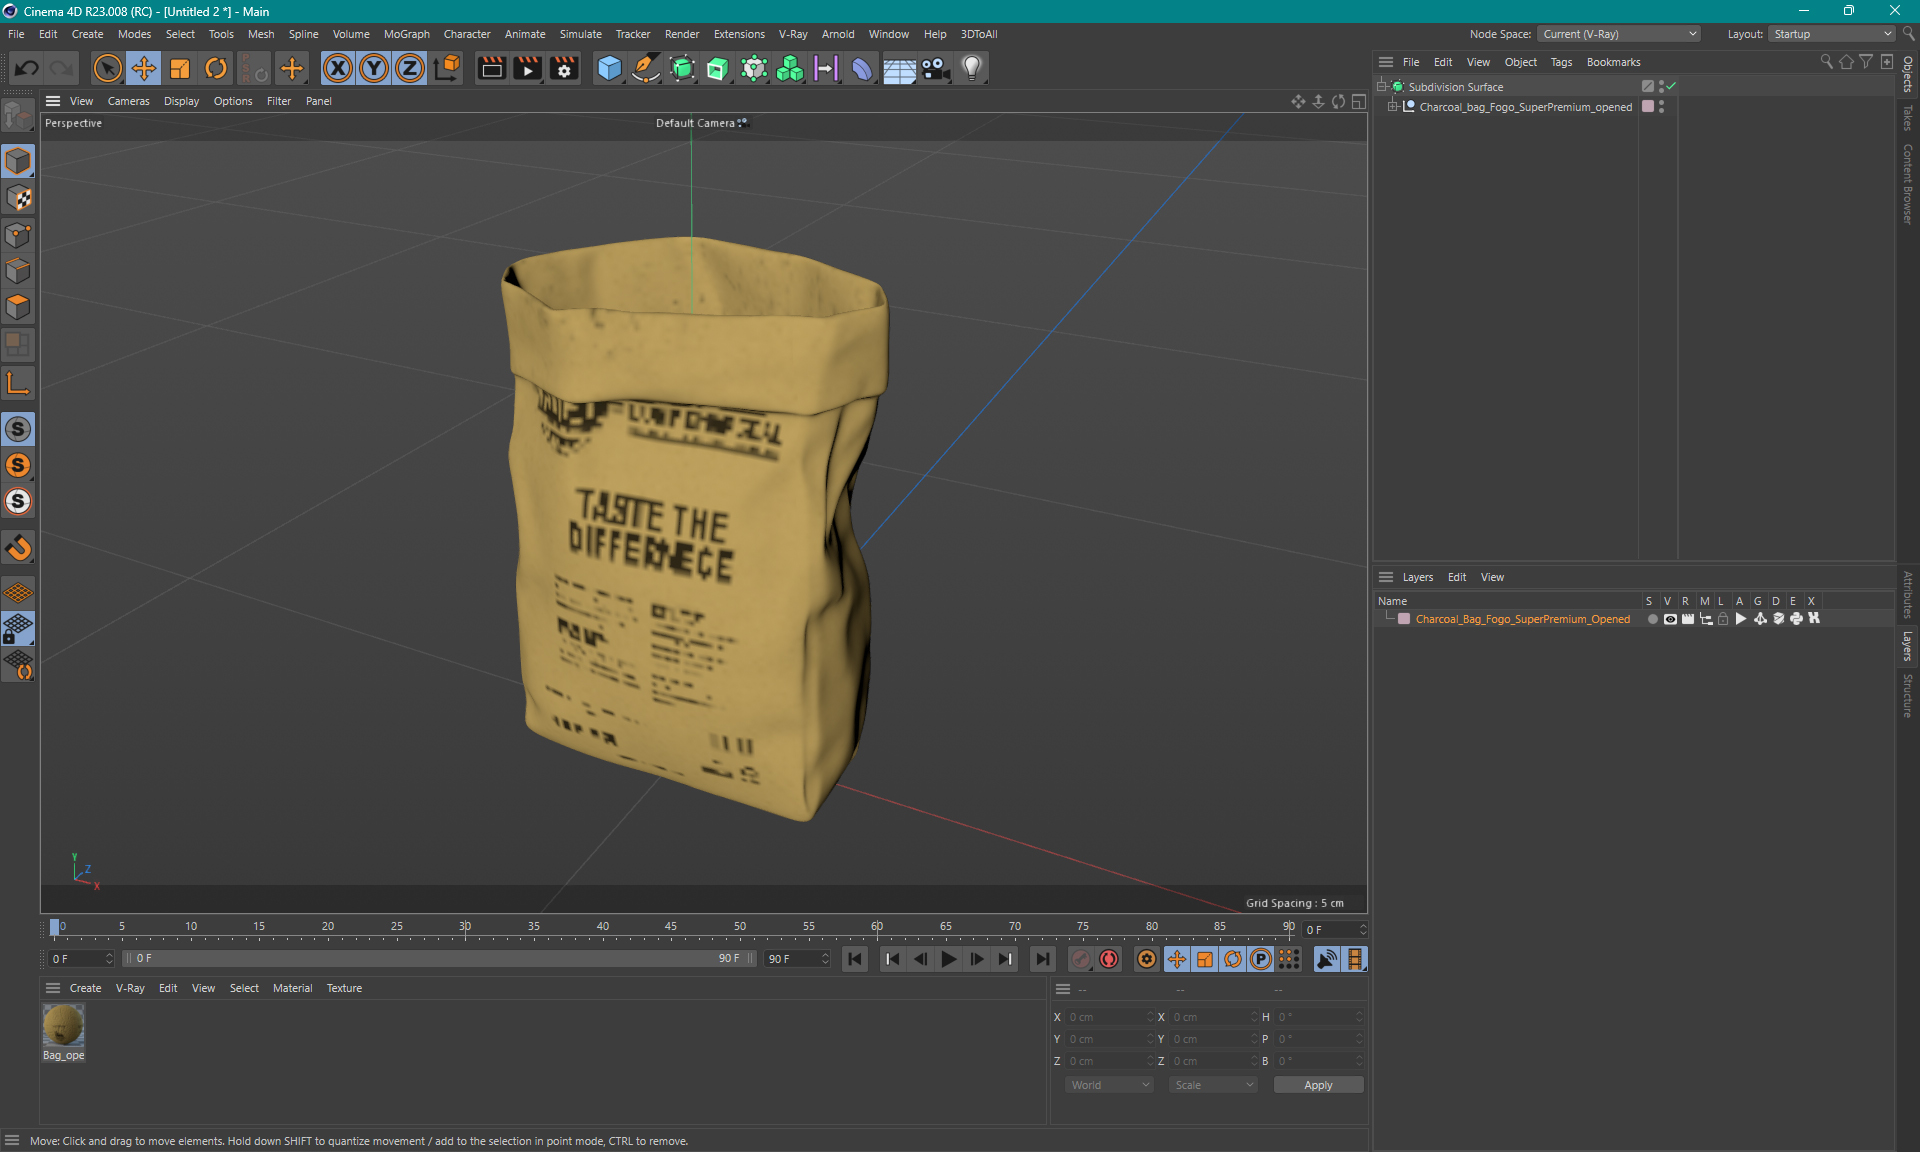This screenshot has height=1152, width=1920.
Task: Open the Node Space dropdown
Action: coord(1618,34)
